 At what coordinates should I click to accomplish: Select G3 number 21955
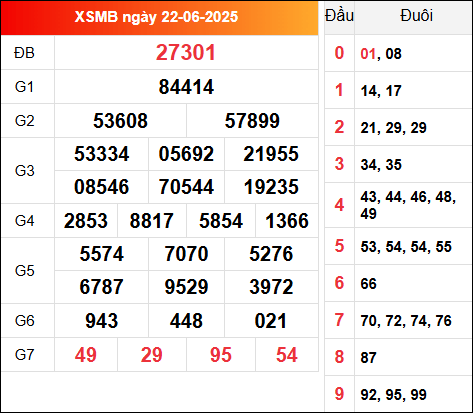pyautogui.click(x=271, y=154)
